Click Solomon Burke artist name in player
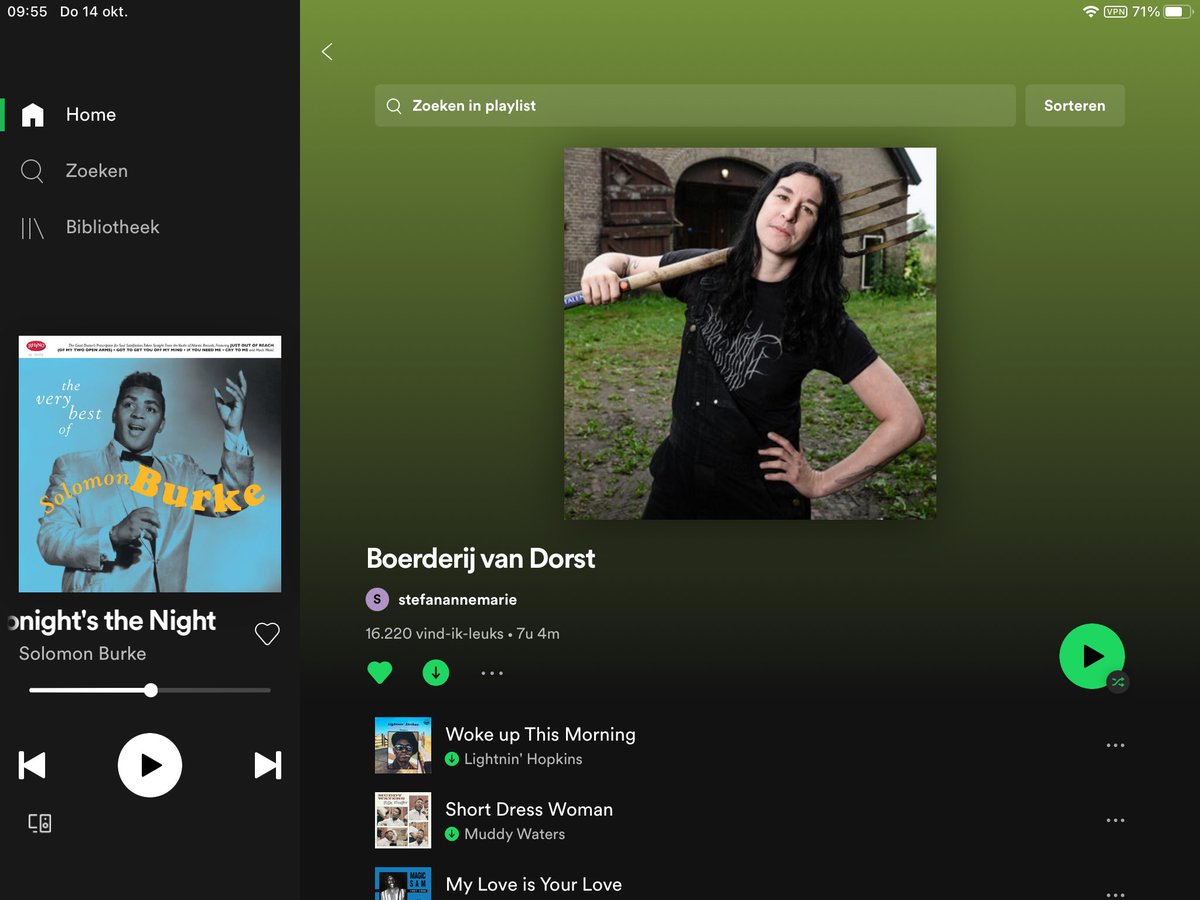Image resolution: width=1200 pixels, height=900 pixels. tap(83, 654)
